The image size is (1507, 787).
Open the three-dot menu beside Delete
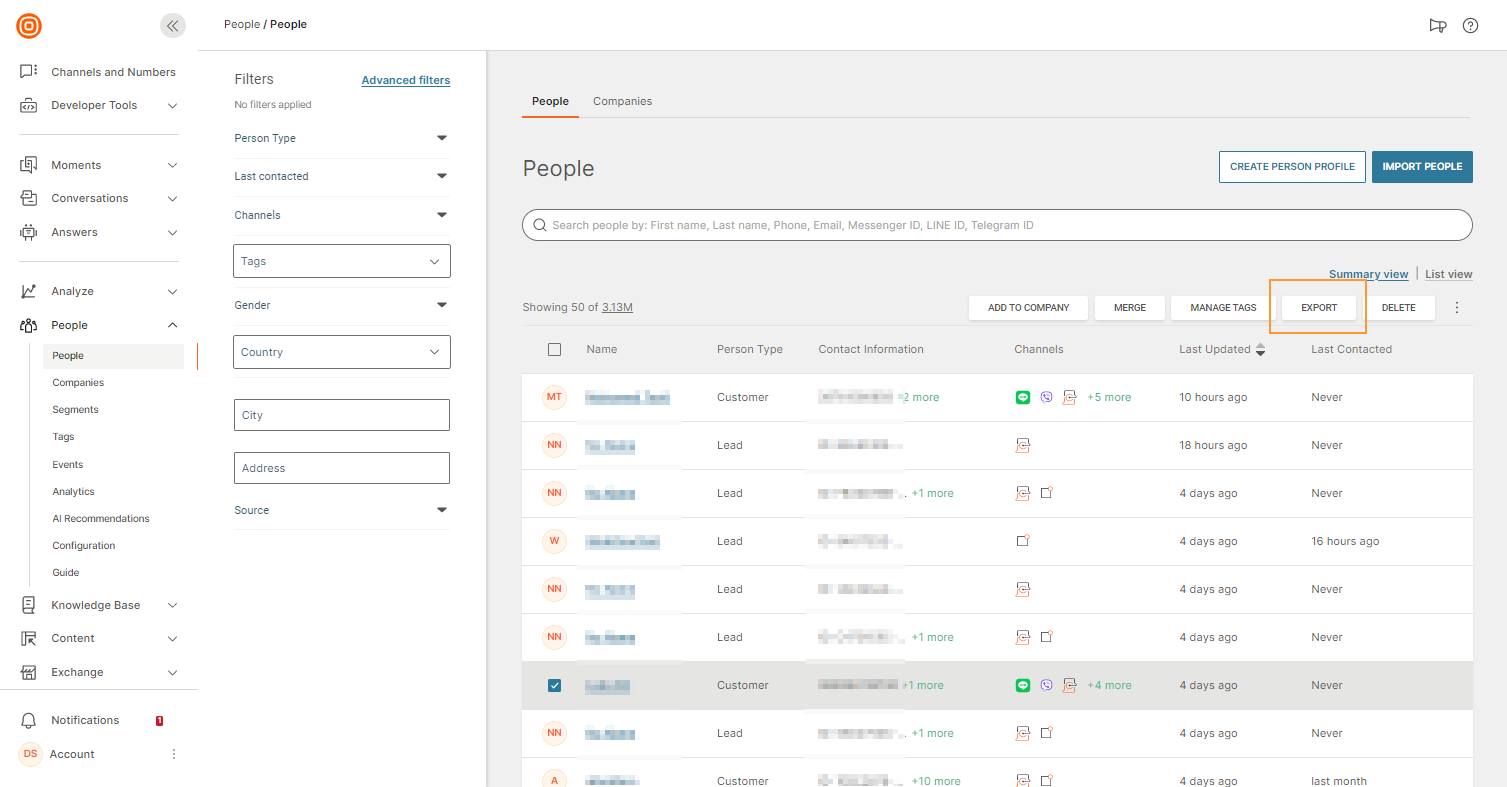(x=1456, y=308)
